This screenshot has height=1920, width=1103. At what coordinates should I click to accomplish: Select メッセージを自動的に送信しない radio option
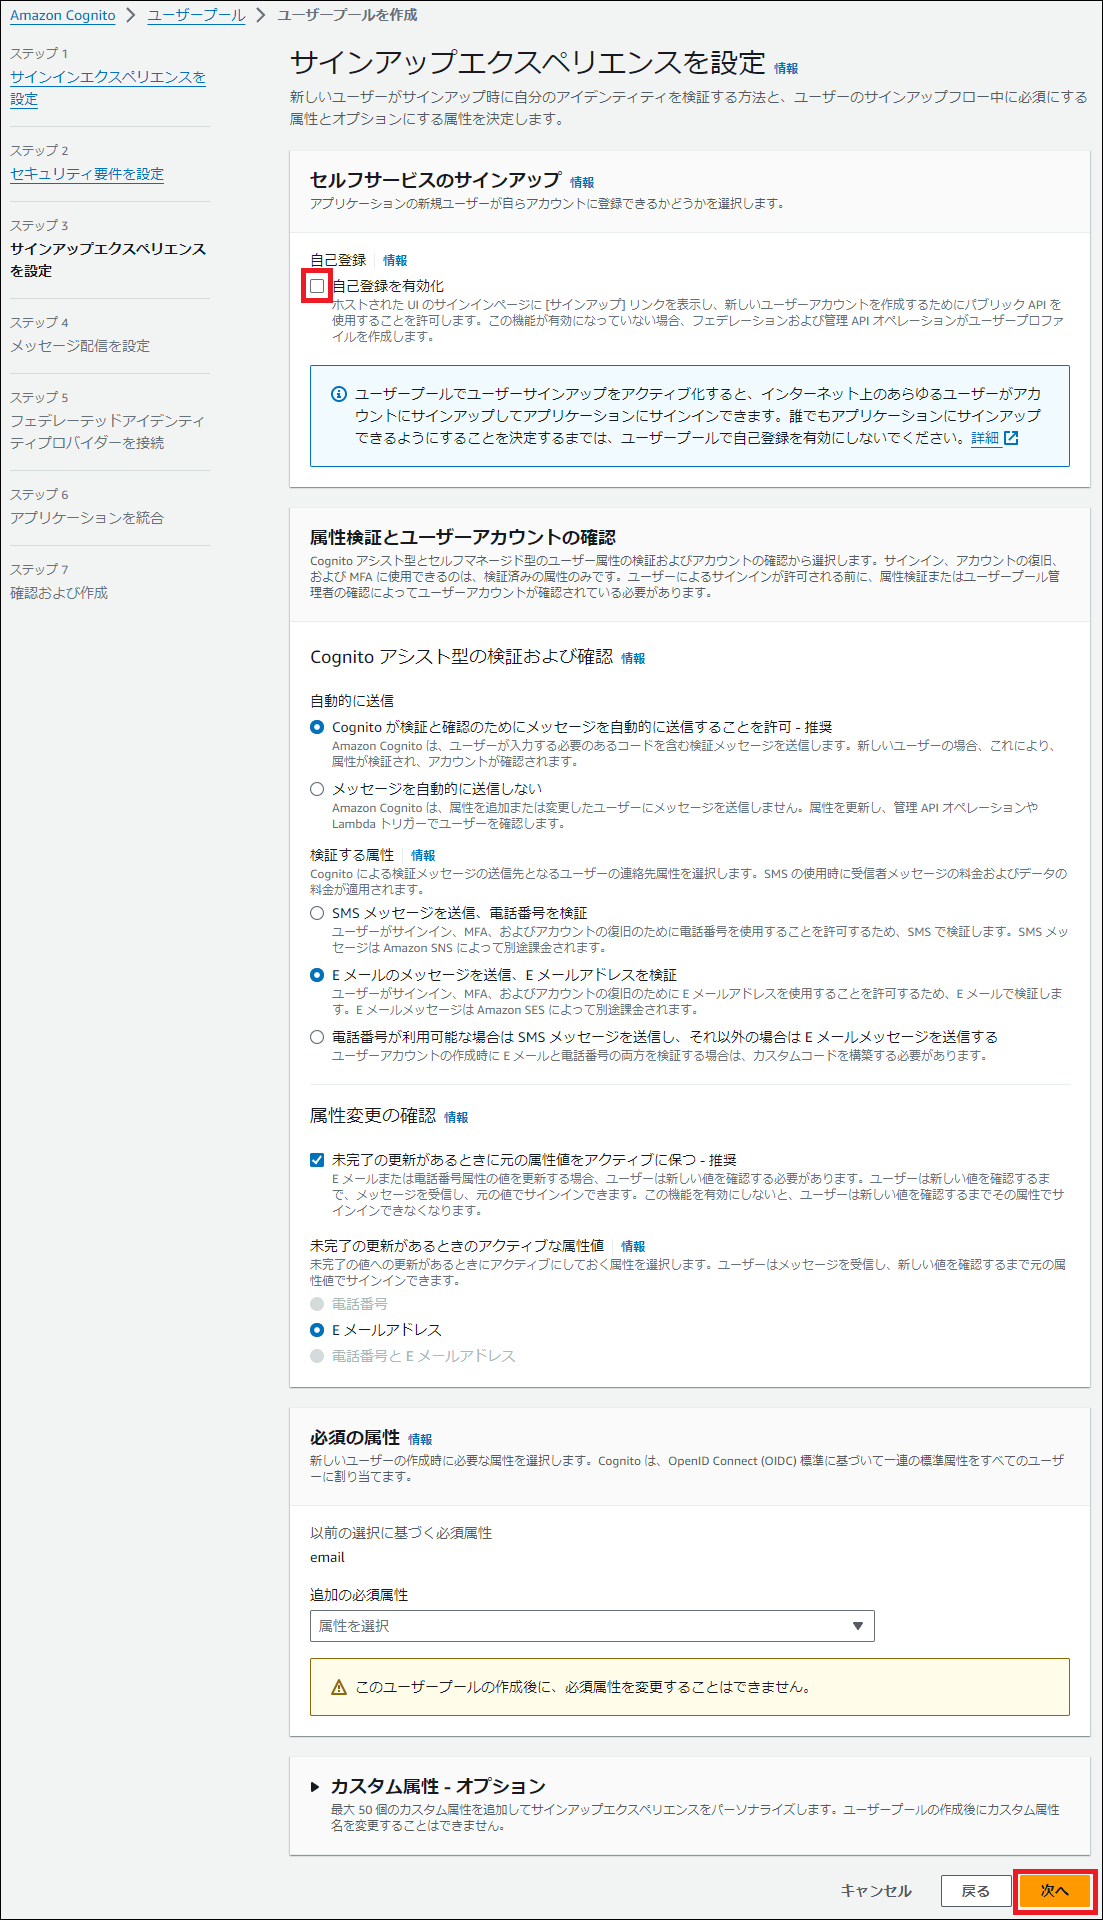317,789
